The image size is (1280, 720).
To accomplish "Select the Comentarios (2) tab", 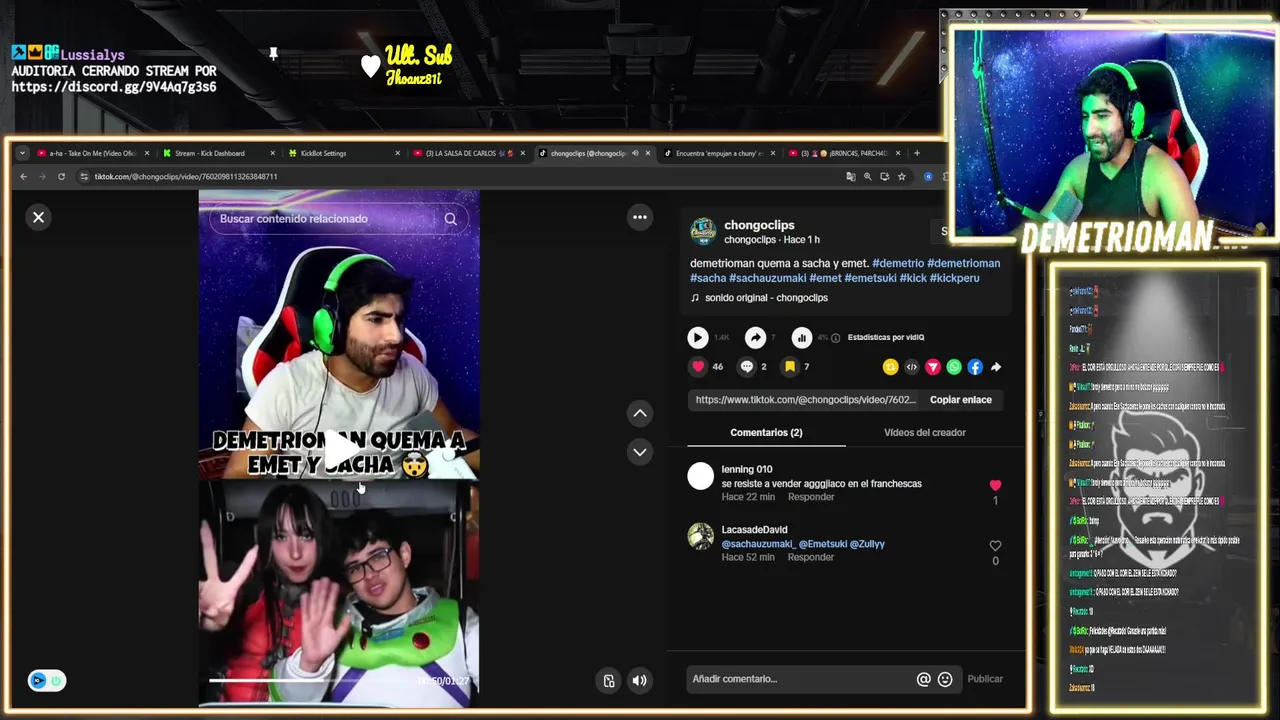I will click(766, 433).
